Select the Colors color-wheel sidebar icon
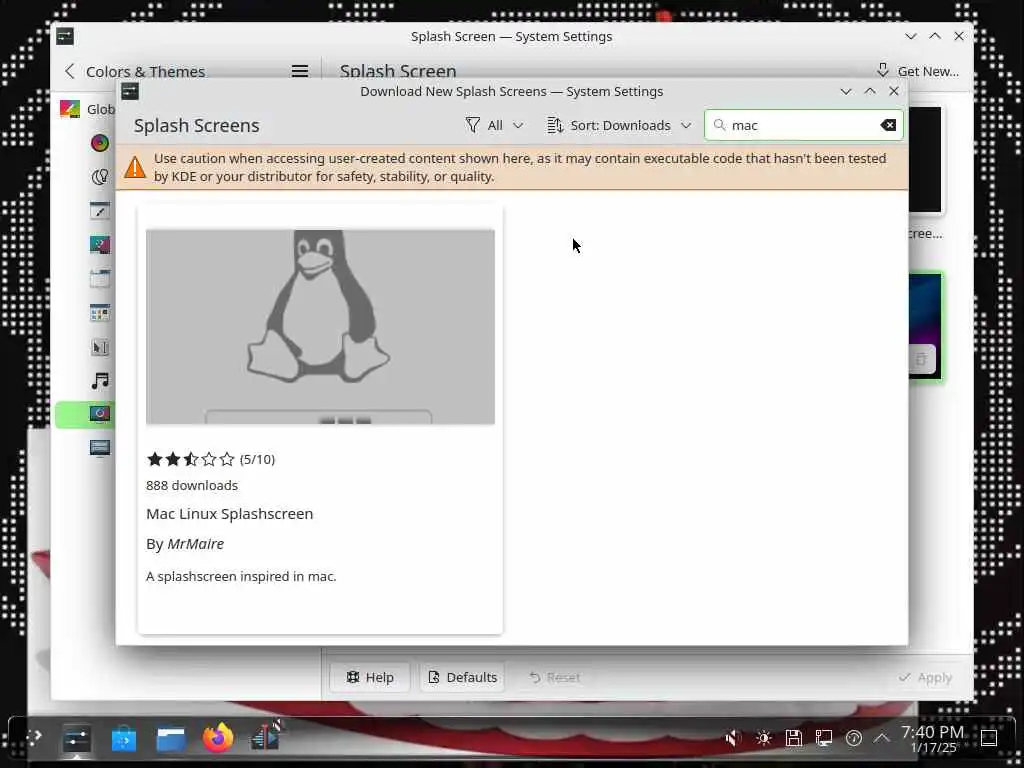1024x768 pixels. [100, 142]
